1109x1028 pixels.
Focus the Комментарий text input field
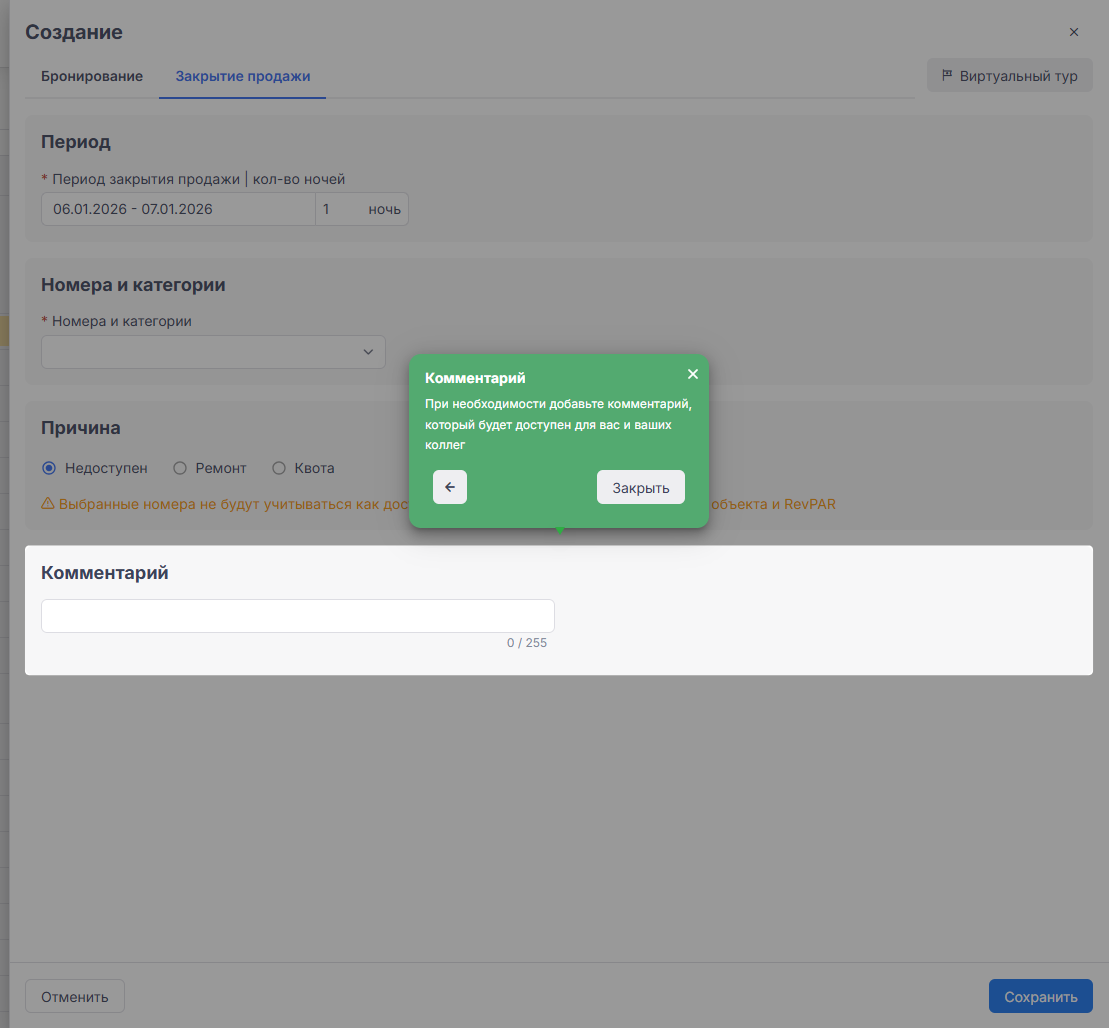tap(297, 616)
